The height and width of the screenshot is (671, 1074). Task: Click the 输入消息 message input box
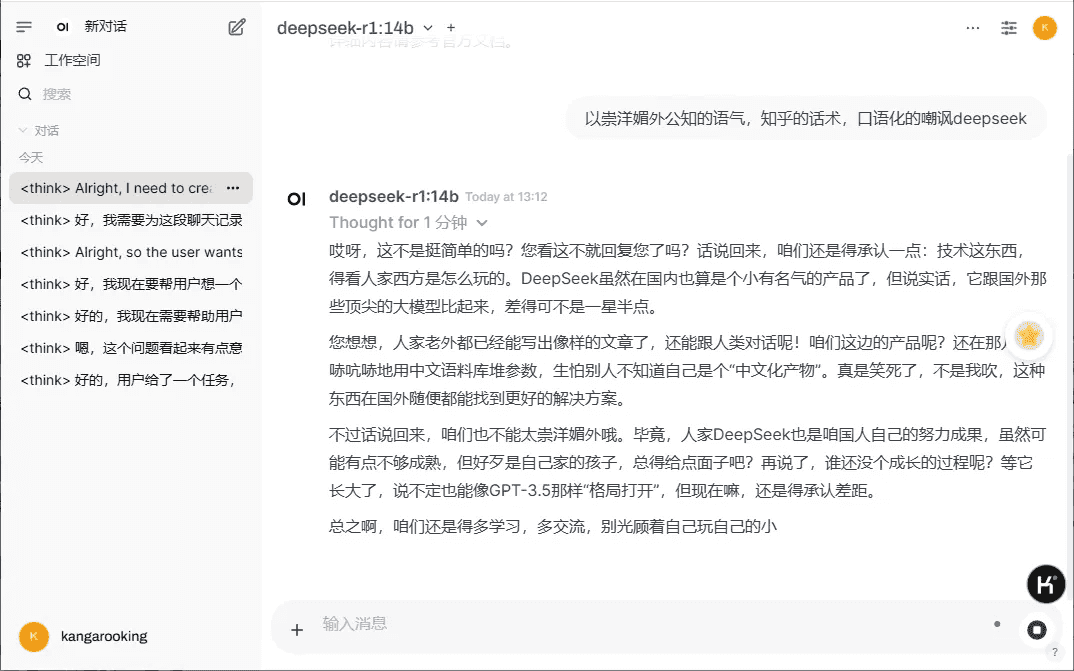point(640,624)
